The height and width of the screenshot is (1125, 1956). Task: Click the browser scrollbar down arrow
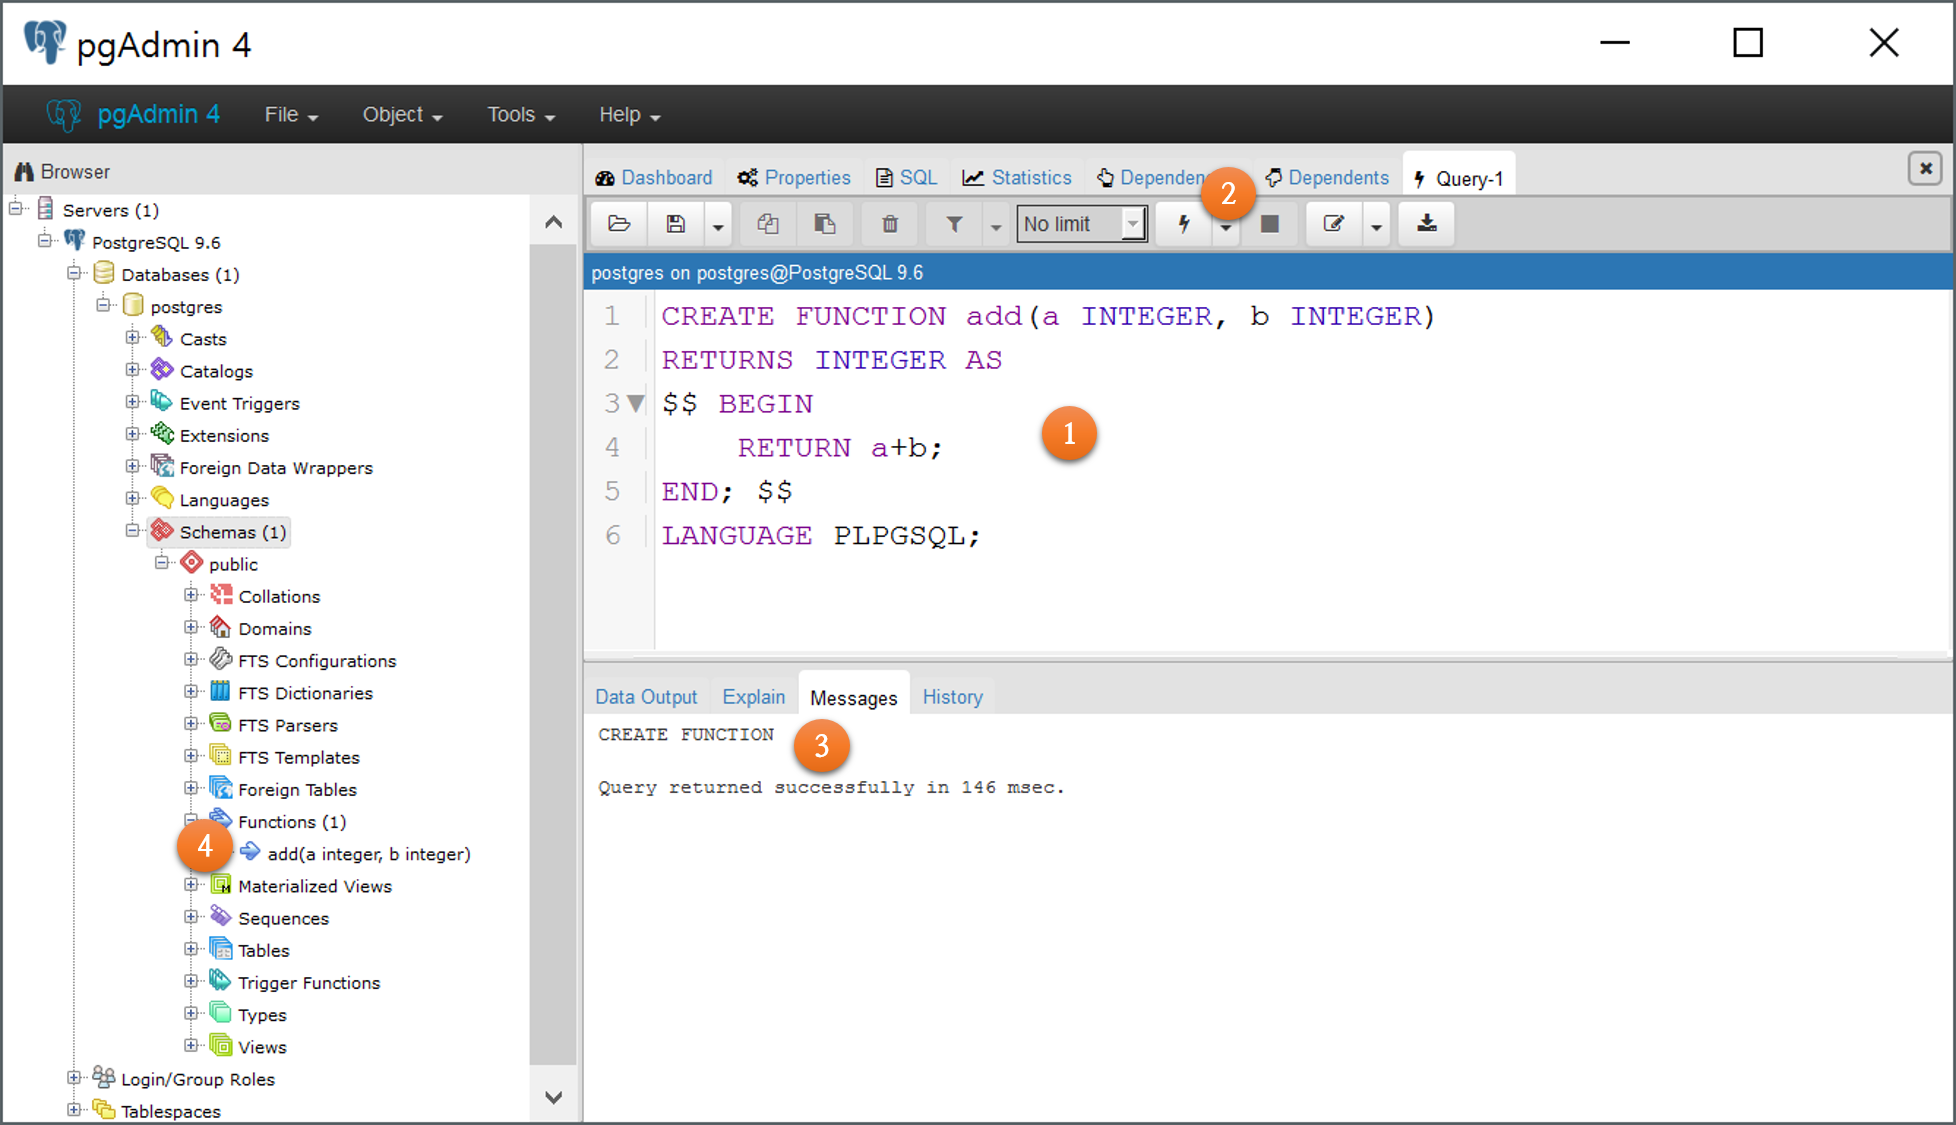click(553, 1097)
